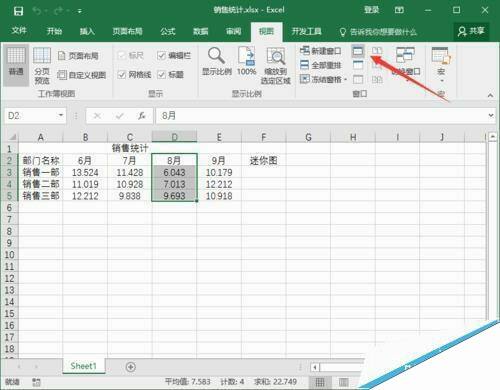Open the Zoom (显示比例) magnifier dialog
The image size is (500, 390).
(217, 61)
